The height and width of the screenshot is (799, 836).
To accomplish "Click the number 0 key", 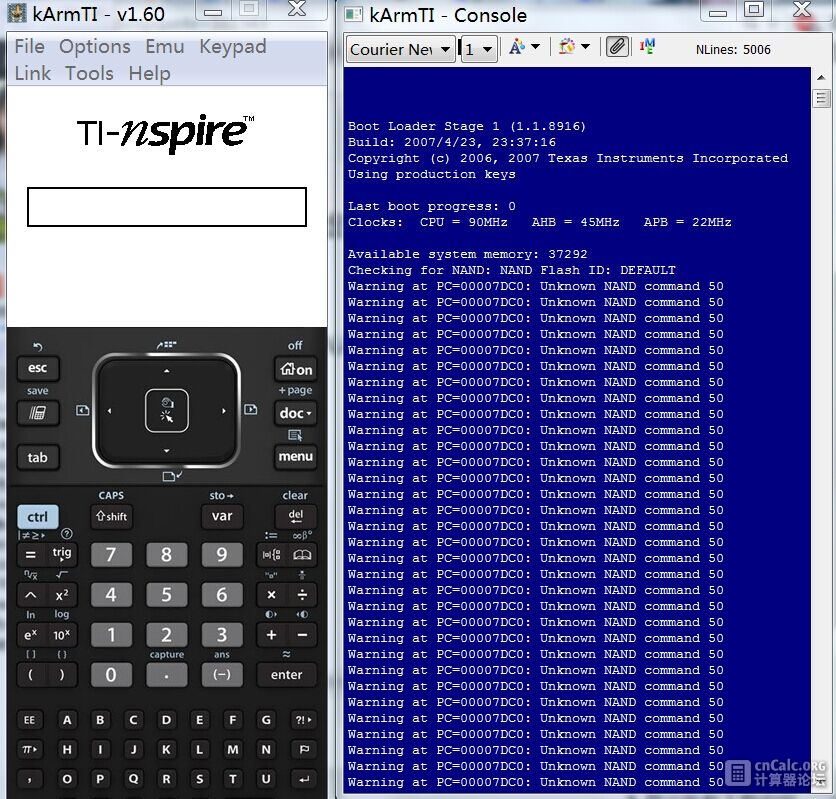I will click(x=111, y=675).
